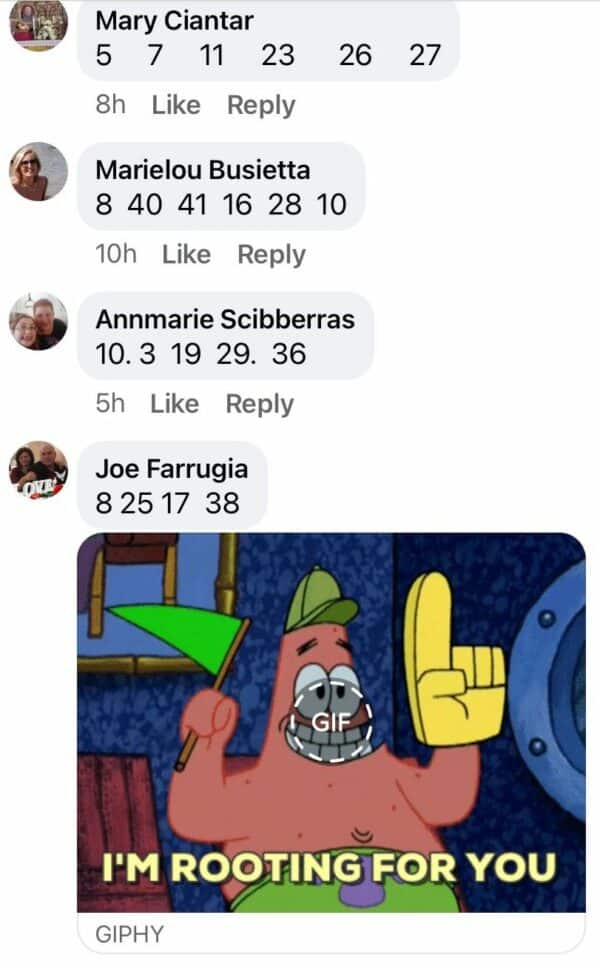Open the Joe Farrugia name link
This screenshot has height=966, width=600.
[x=172, y=469]
